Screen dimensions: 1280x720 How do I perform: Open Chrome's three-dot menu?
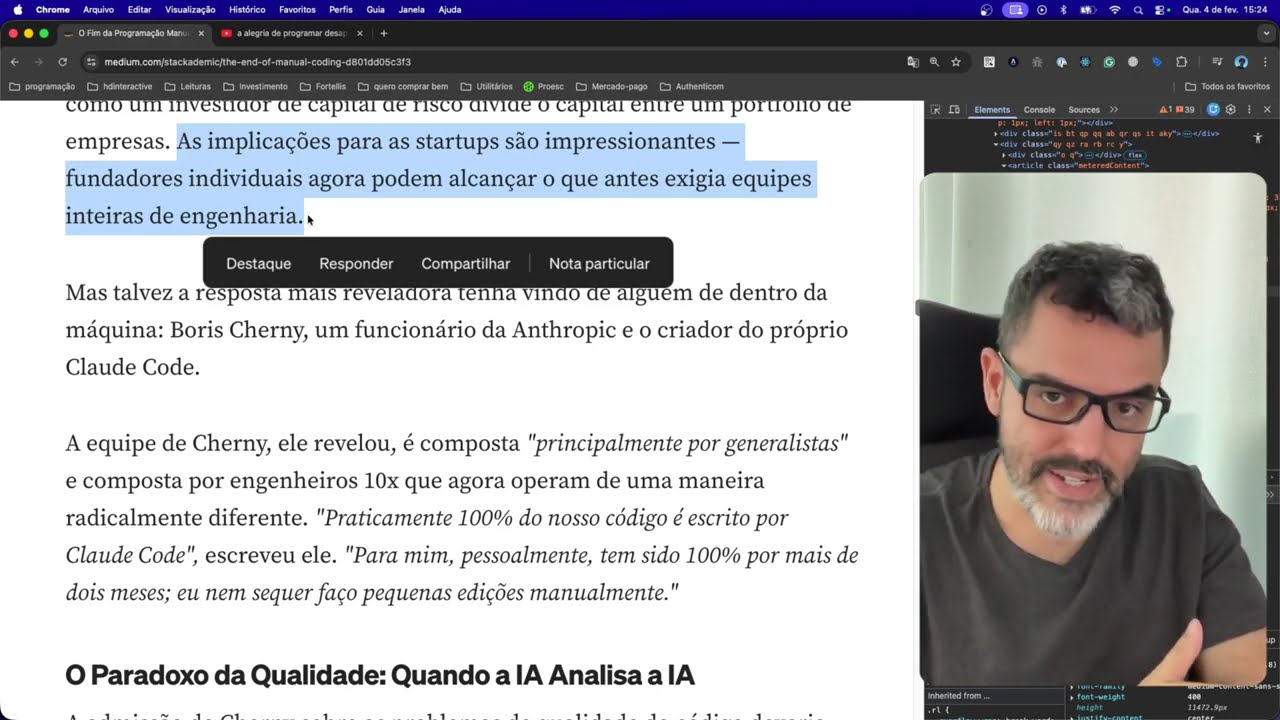[1265, 62]
